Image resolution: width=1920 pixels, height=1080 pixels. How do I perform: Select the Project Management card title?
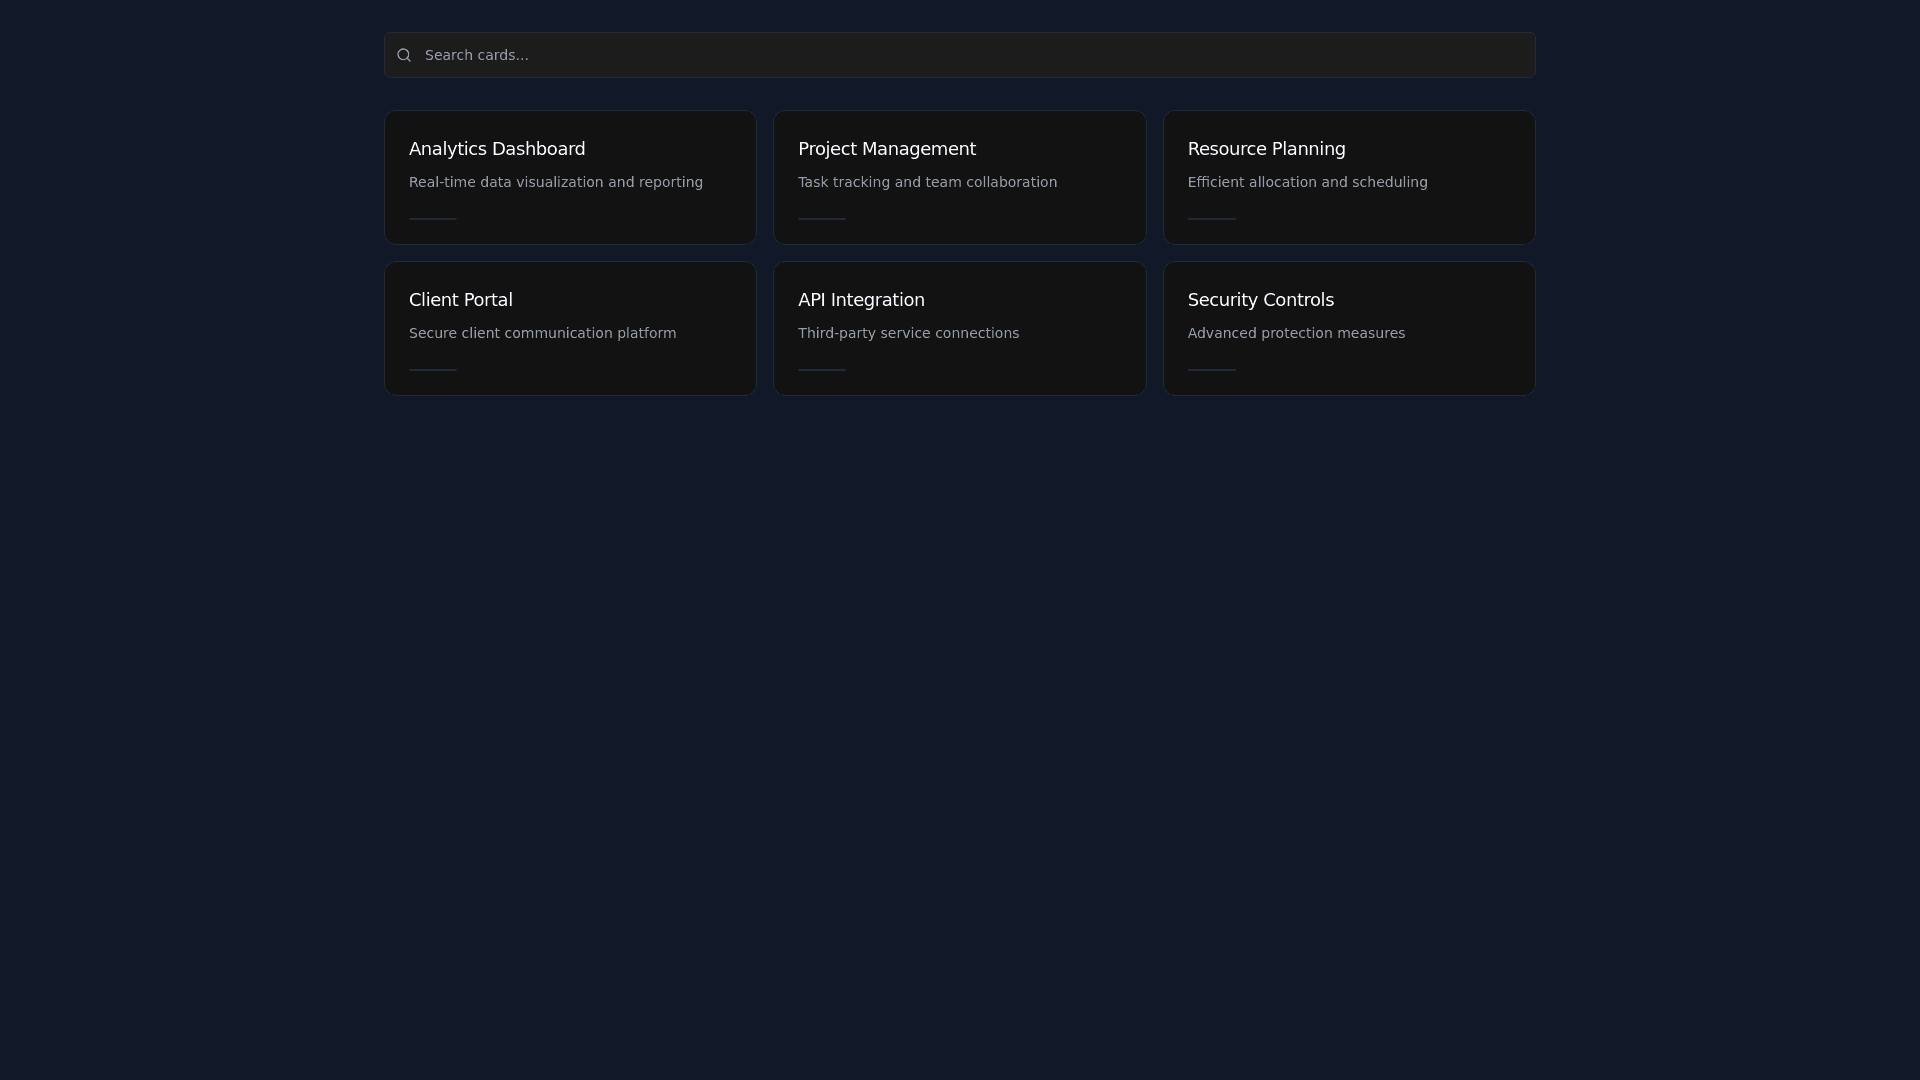click(886, 149)
